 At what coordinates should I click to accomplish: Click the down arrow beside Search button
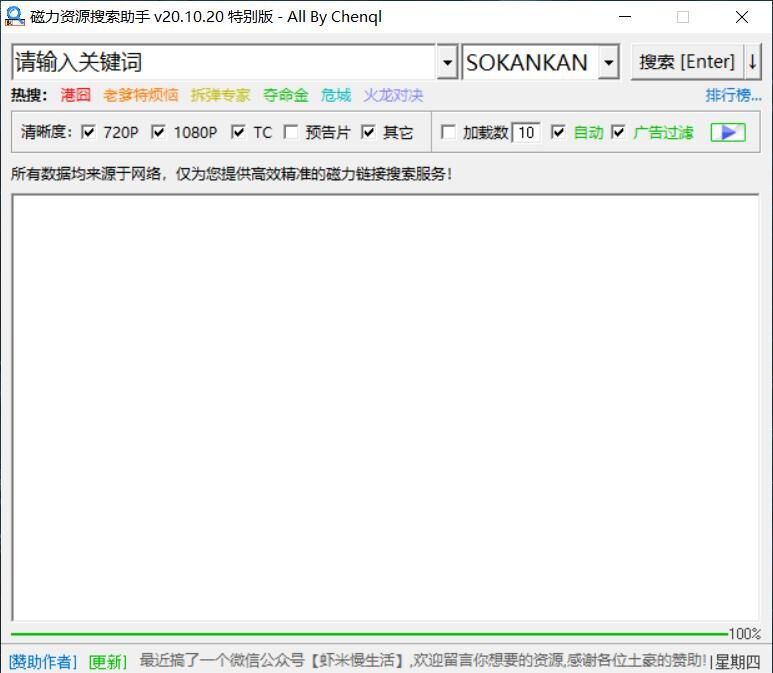pos(753,62)
